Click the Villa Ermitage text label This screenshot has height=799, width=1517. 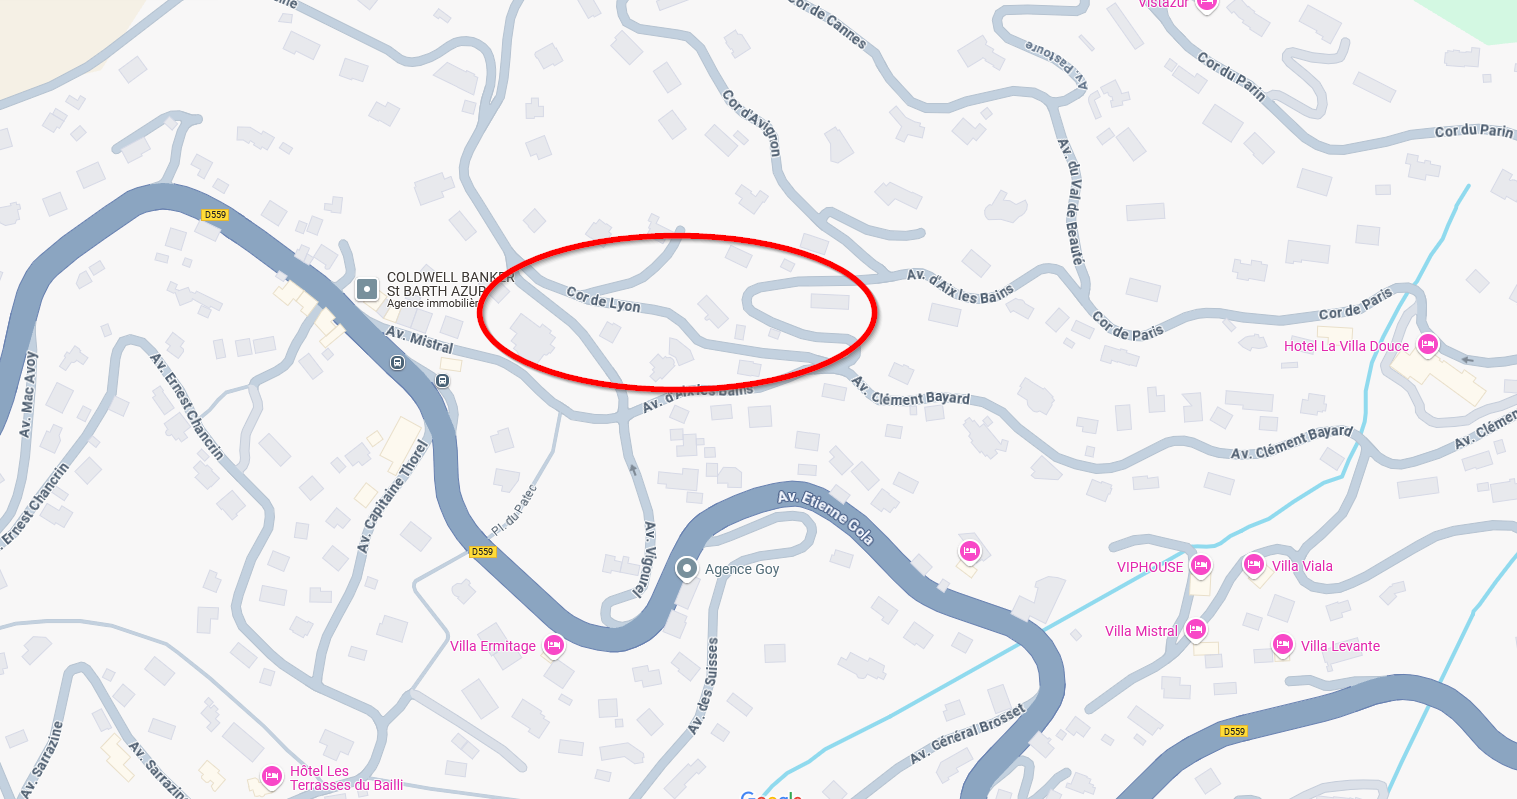(x=493, y=646)
